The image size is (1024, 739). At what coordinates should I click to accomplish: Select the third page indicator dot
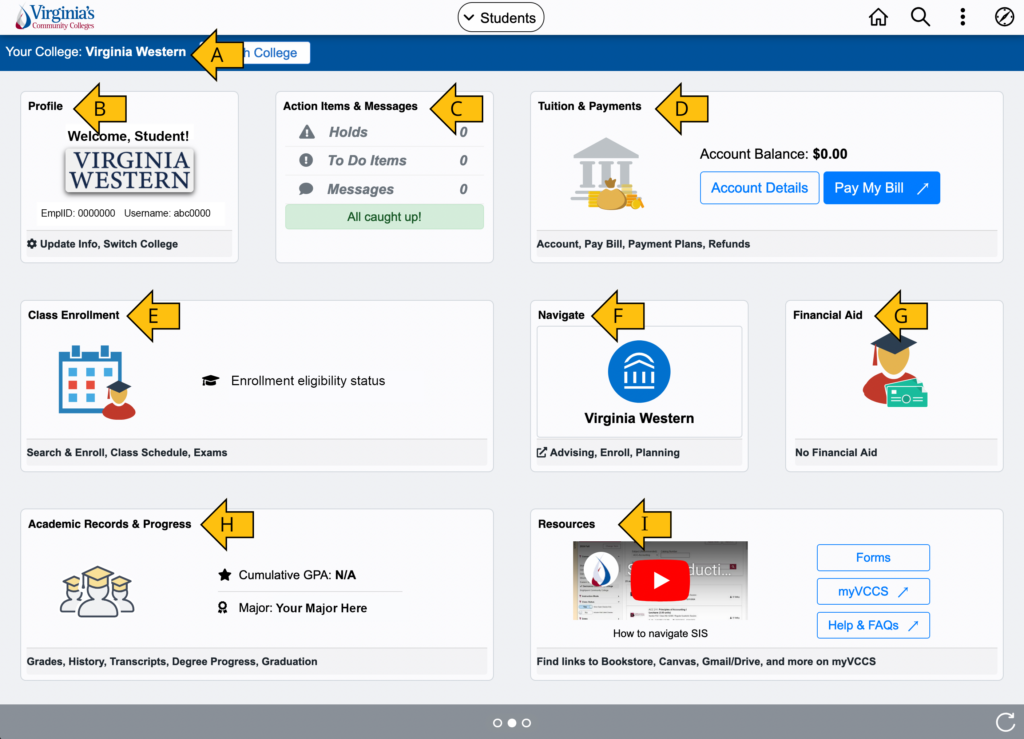click(x=526, y=723)
